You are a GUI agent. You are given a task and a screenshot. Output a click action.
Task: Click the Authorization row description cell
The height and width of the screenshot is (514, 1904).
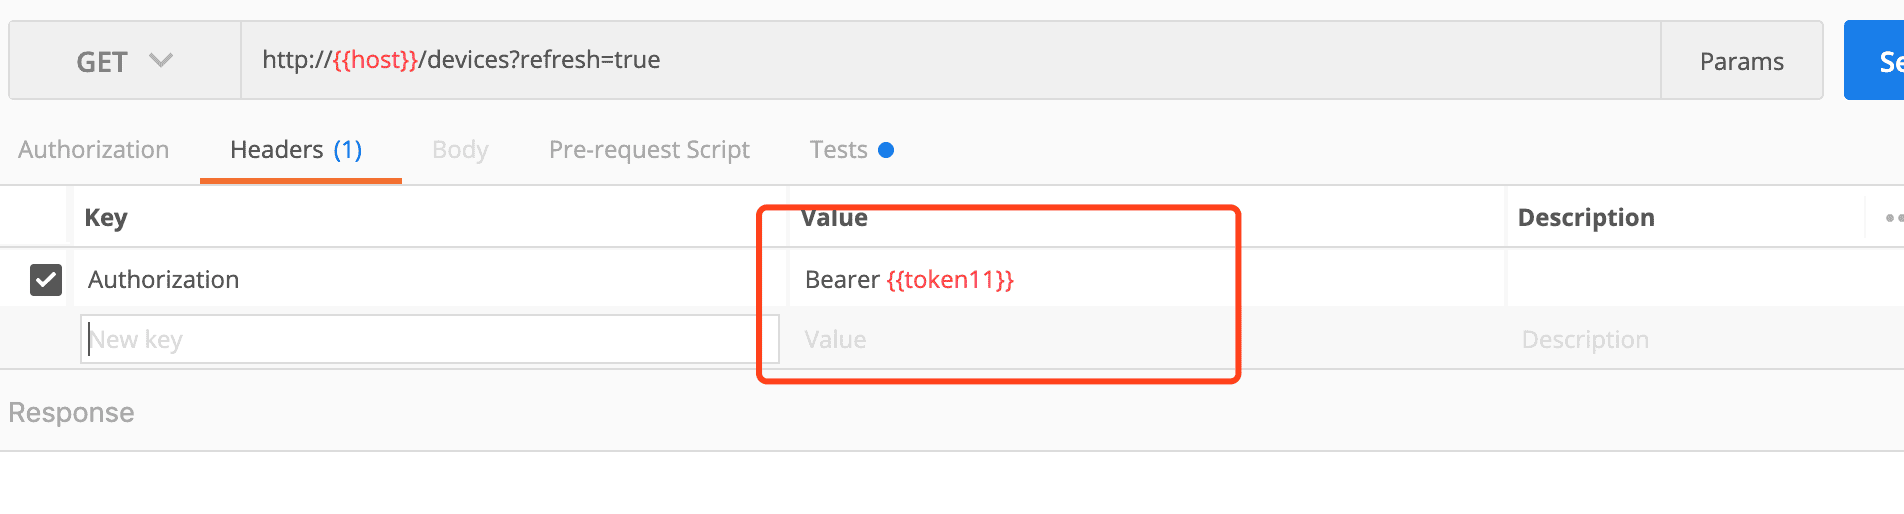tap(1705, 279)
